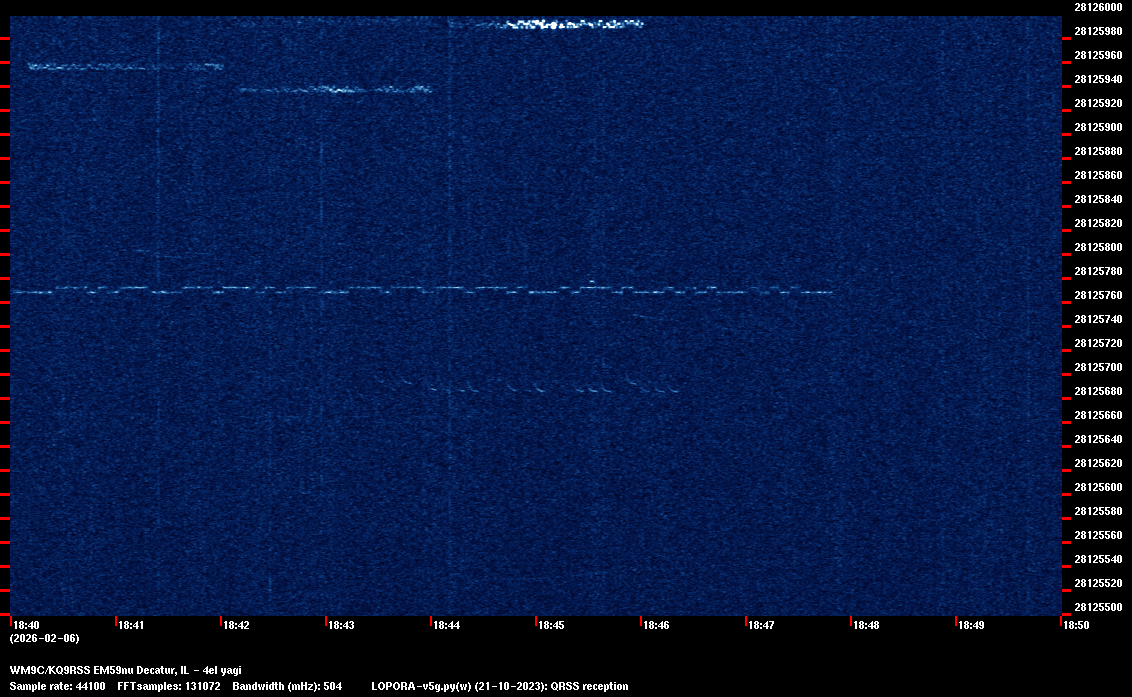Viewport: 1132px width, 697px height.
Task: Click the LOPORA-v5g.py QRSS reception text
Action: (x=499, y=686)
